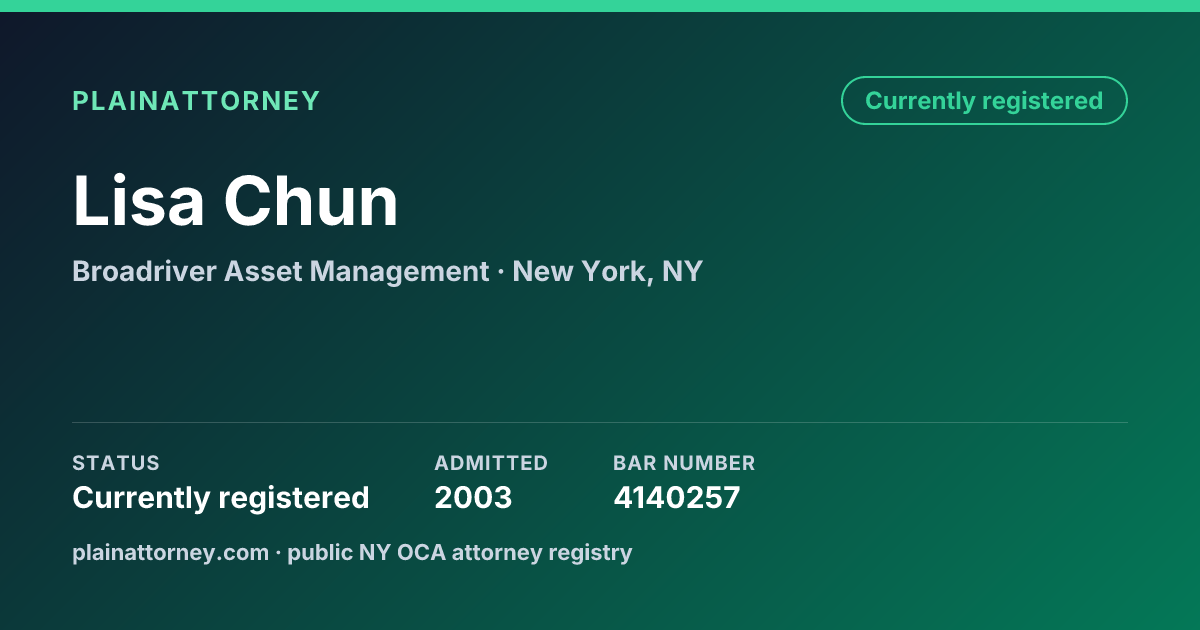Click public NY OCA attorney registry text
The width and height of the screenshot is (1200, 630).
click(x=460, y=552)
